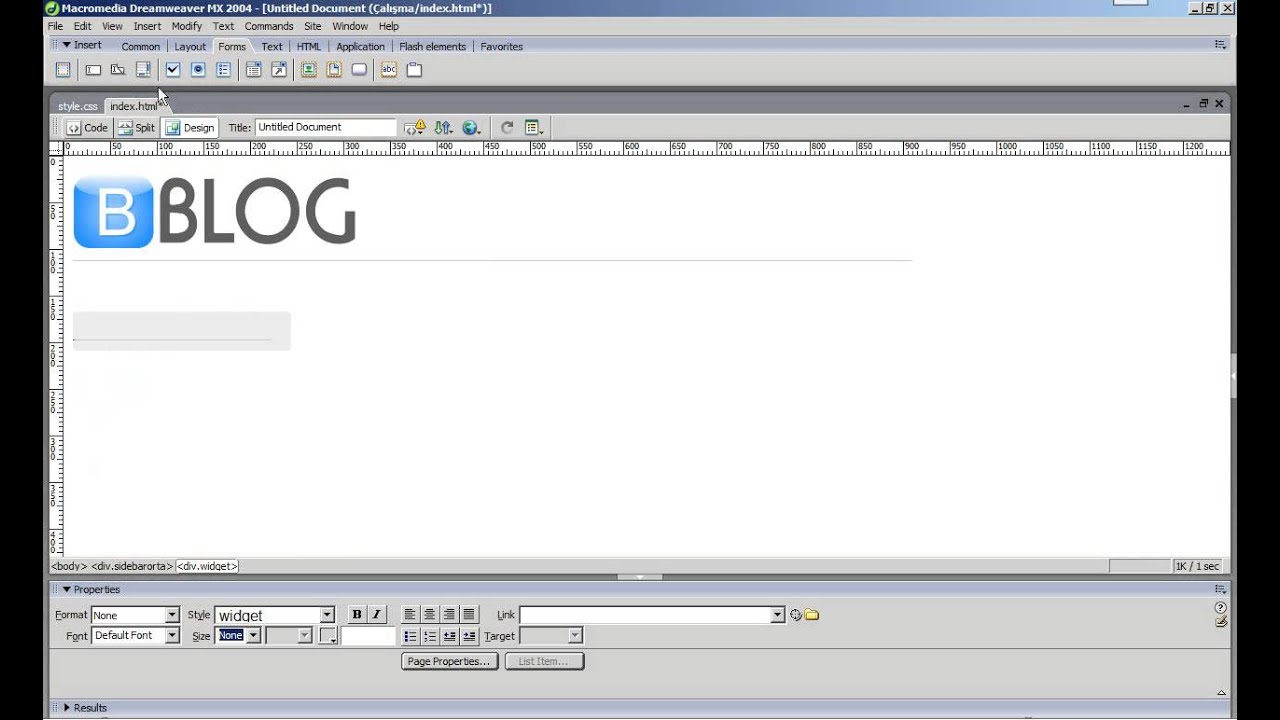Screen dimensions: 1280x720
Task: Insert a Checkbox form object
Action: [173, 70]
